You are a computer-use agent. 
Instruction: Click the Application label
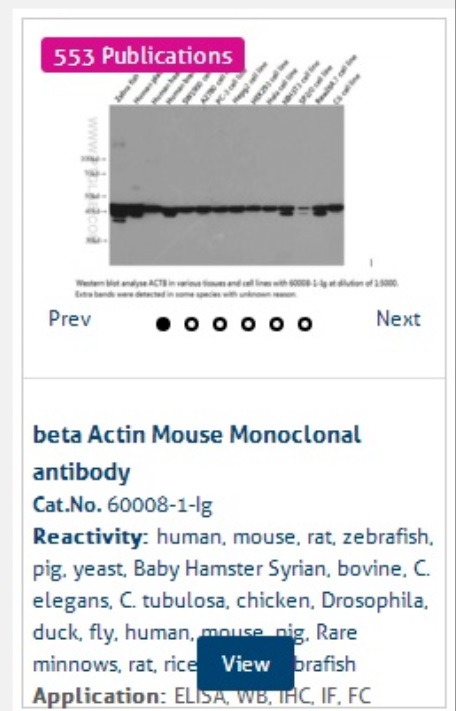coord(100,696)
